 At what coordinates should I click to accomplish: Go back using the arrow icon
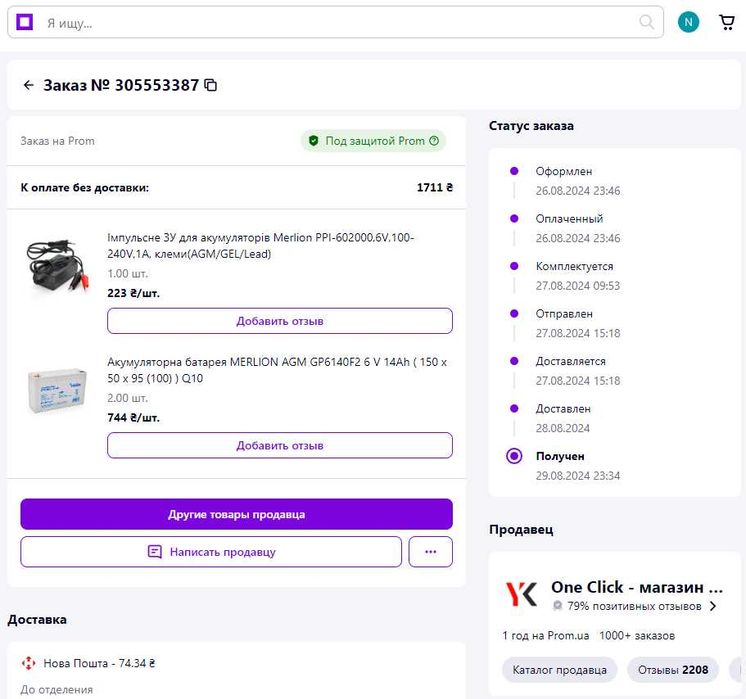coord(28,85)
